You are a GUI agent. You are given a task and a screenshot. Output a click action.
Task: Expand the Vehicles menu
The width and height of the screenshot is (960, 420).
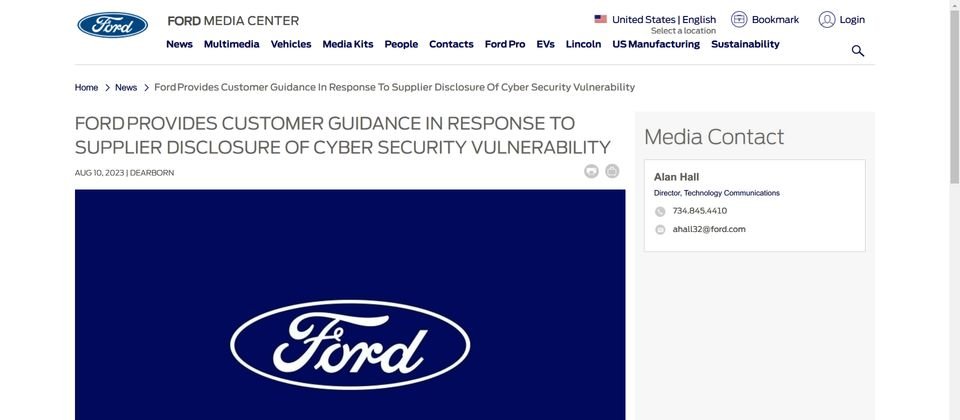pyautogui.click(x=291, y=44)
